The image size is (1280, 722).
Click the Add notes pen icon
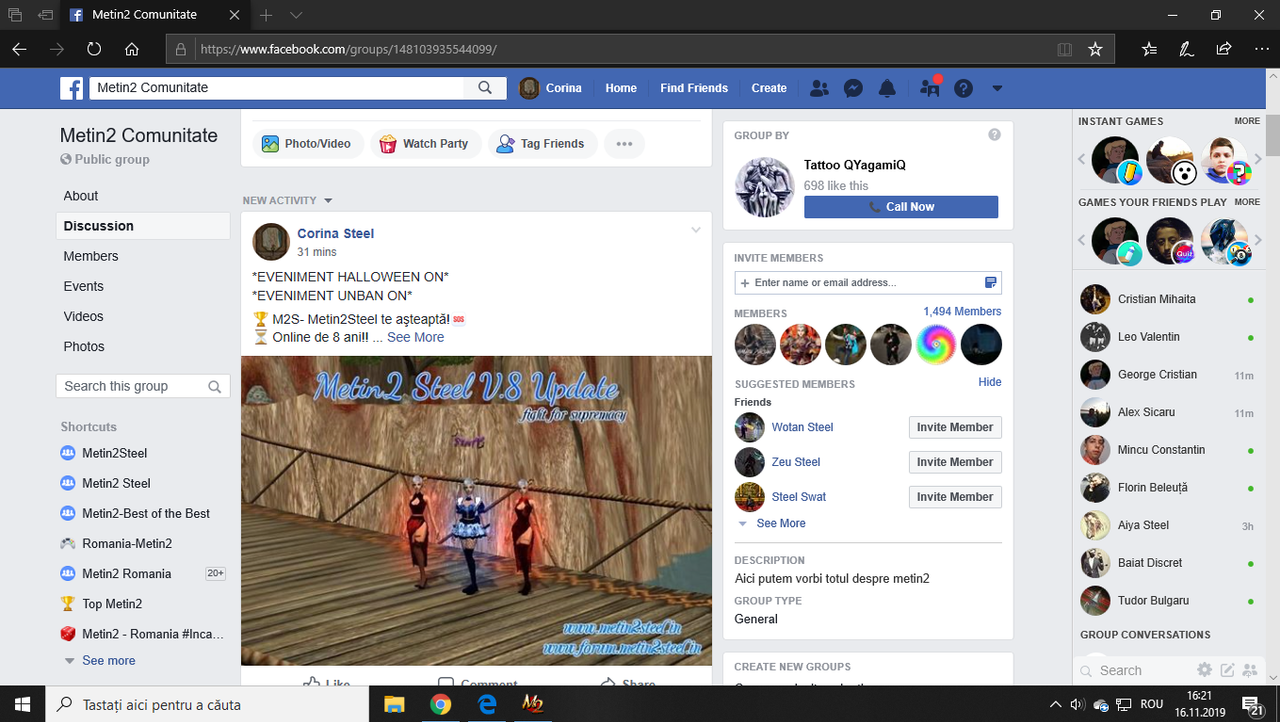(1186, 49)
